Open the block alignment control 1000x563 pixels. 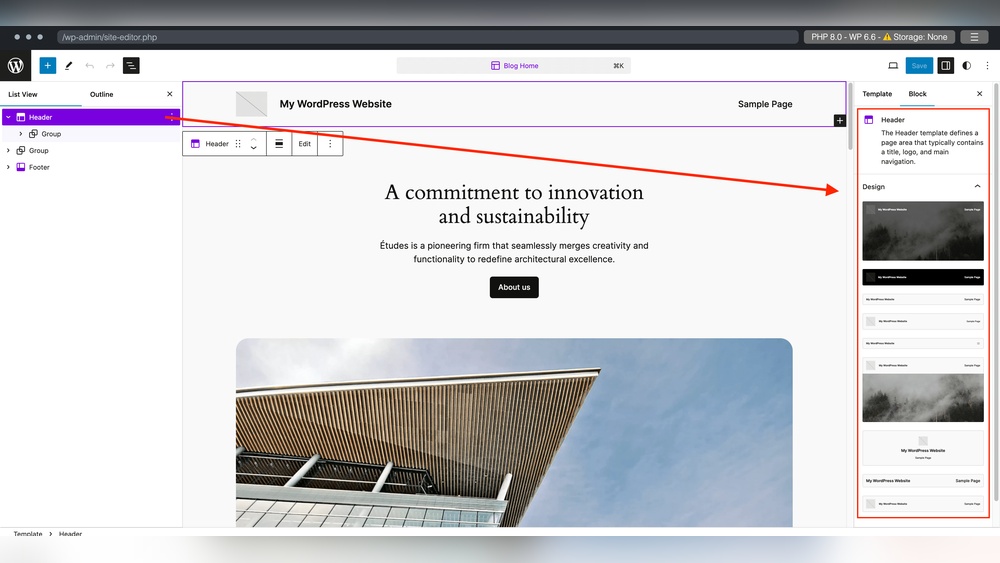click(x=279, y=144)
